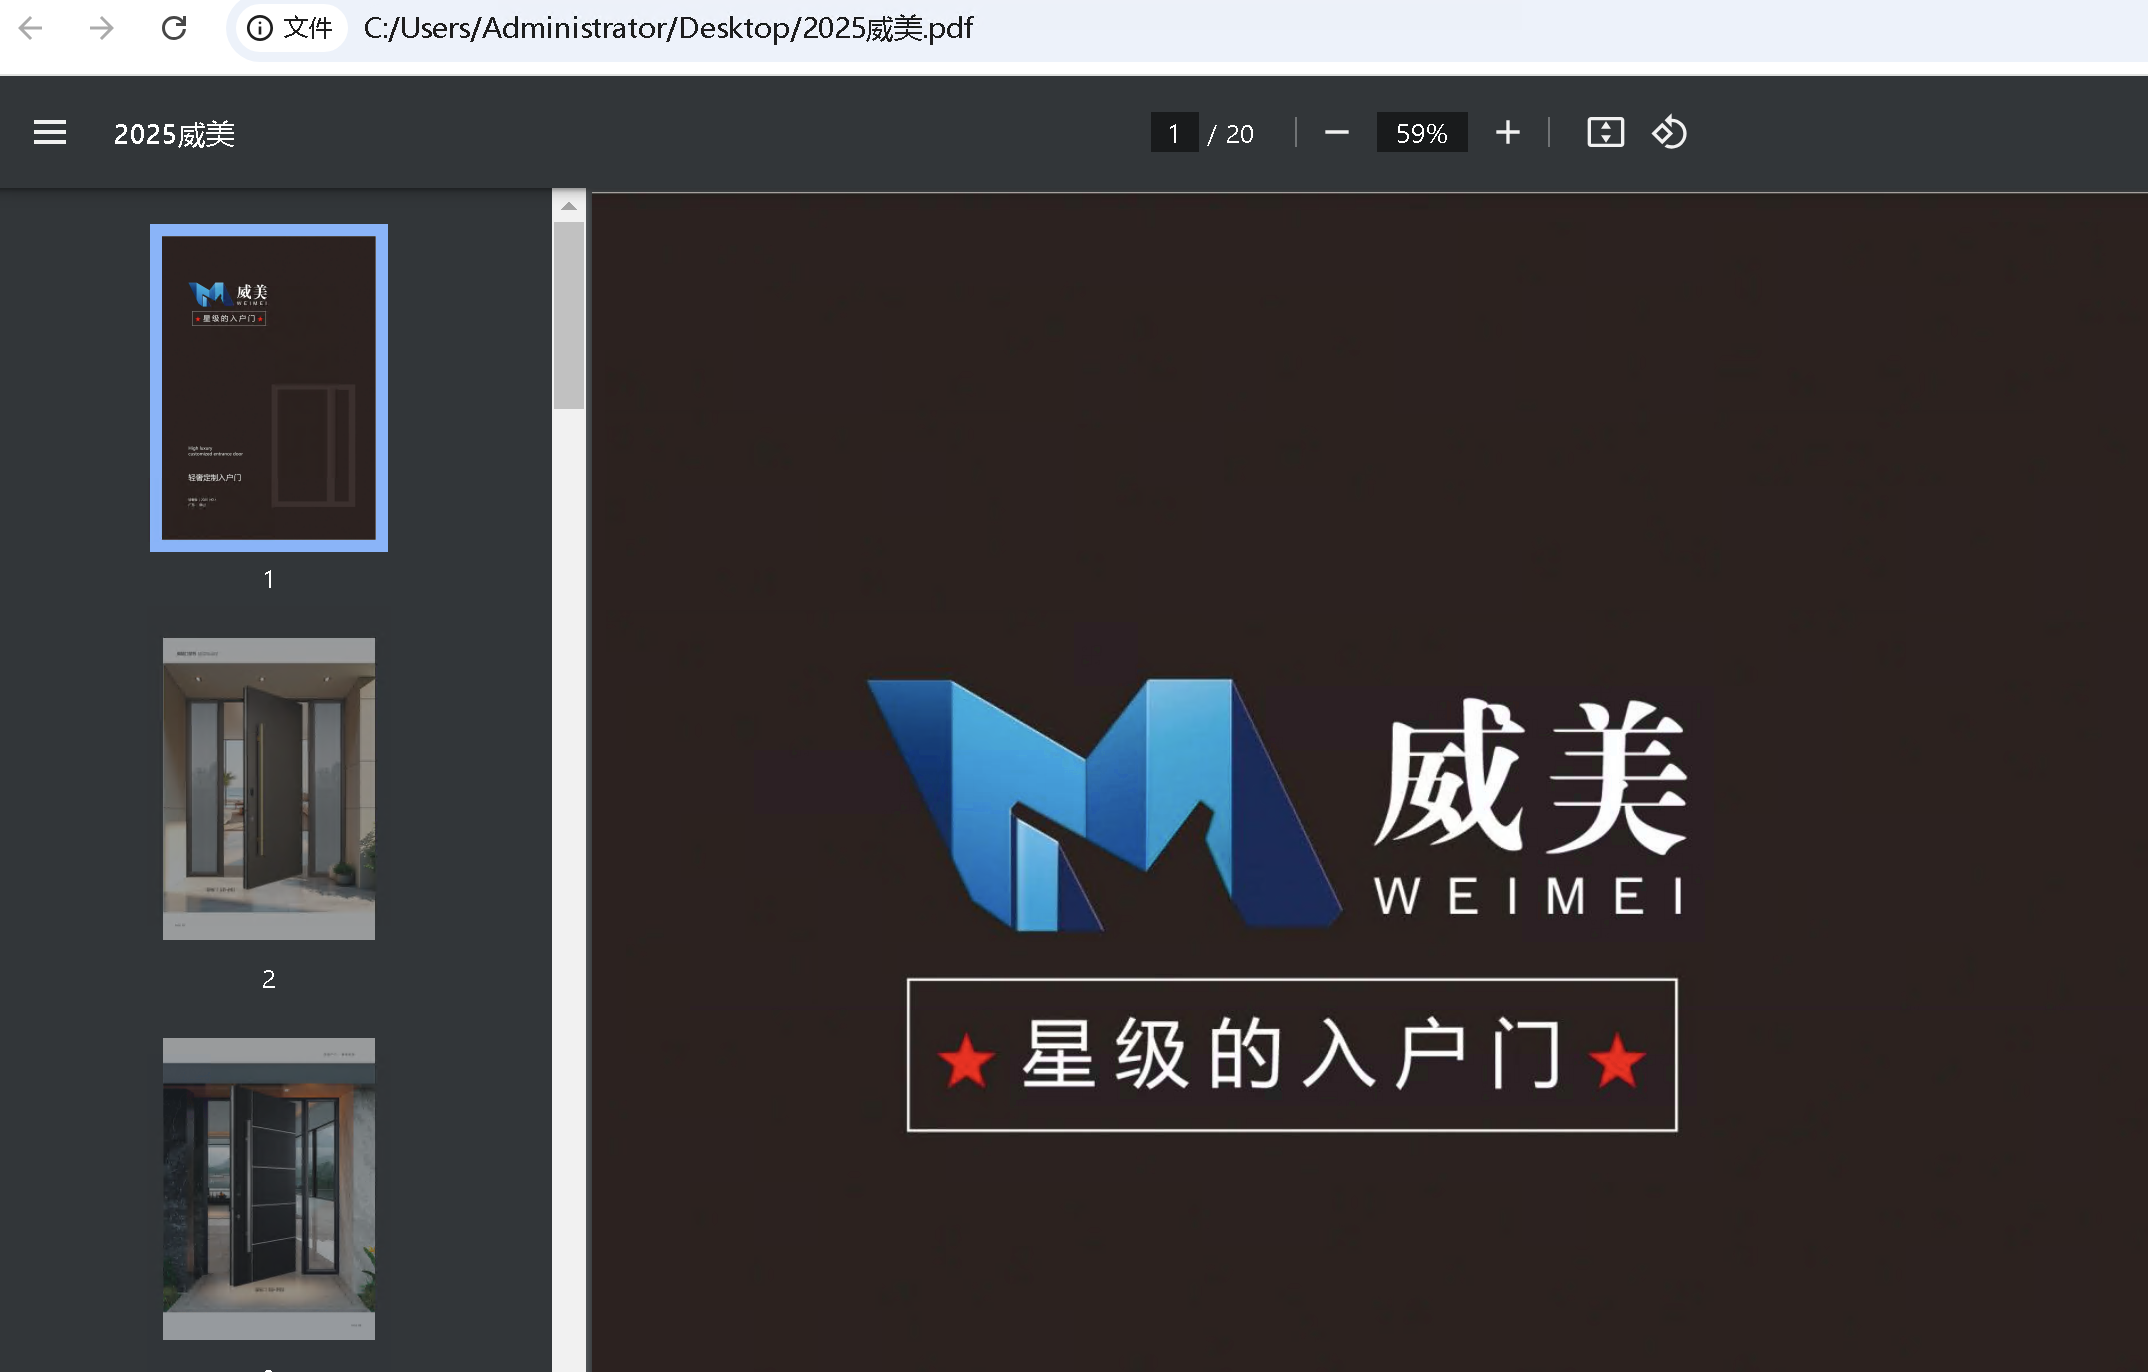Image resolution: width=2148 pixels, height=1372 pixels.
Task: Click the fit to page icon
Action: click(x=1605, y=133)
